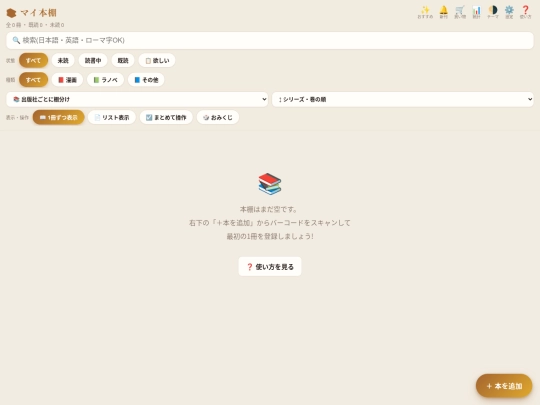540x405 pixels.
Task: Click the 使い方を見る button
Action: click(x=270, y=267)
